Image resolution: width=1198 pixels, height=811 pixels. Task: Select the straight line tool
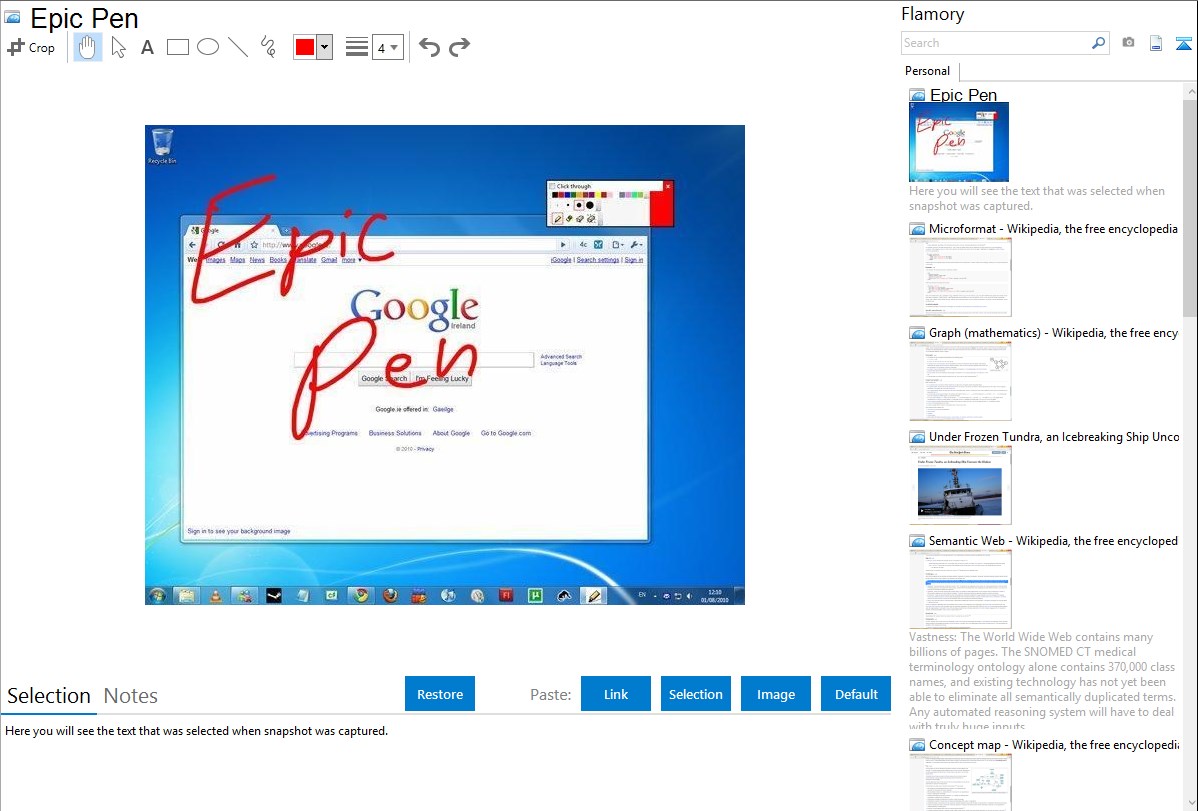pyautogui.click(x=238, y=47)
